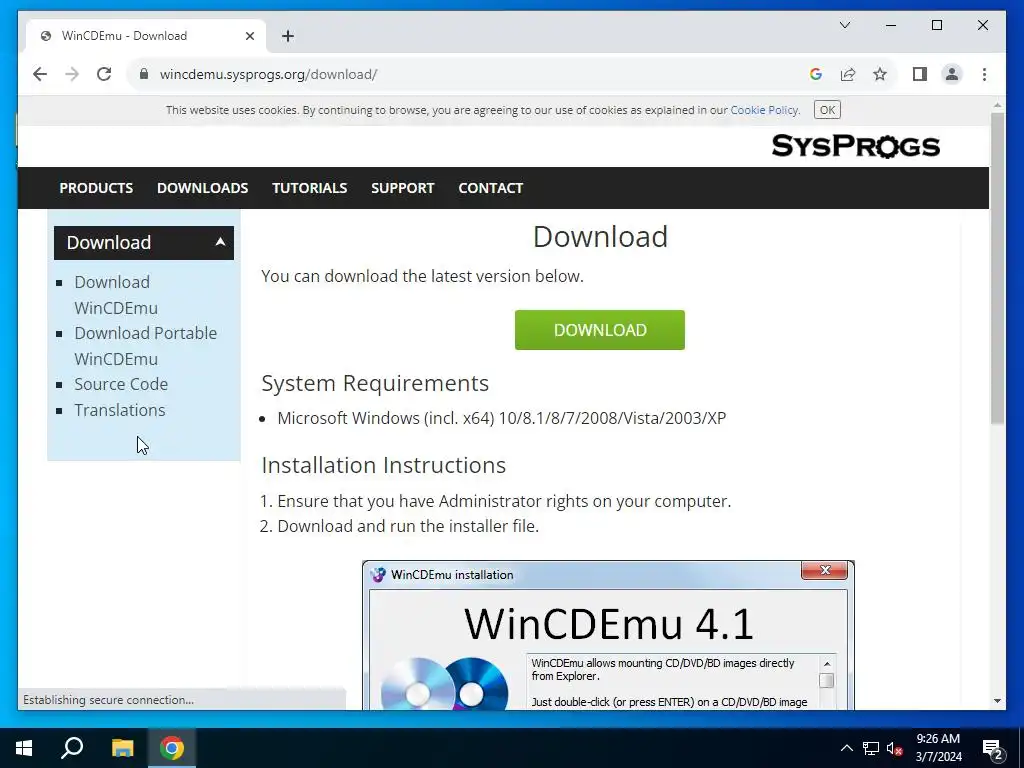The height and width of the screenshot is (768, 1024).
Task: Dismiss the cookie notice with OK
Action: pos(827,110)
